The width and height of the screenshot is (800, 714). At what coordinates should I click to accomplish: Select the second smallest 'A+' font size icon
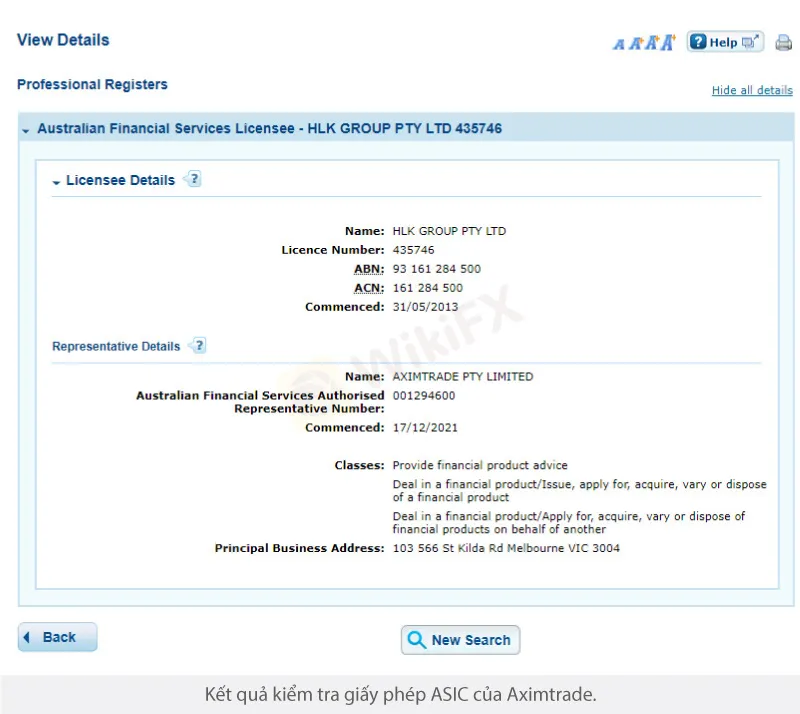point(636,43)
